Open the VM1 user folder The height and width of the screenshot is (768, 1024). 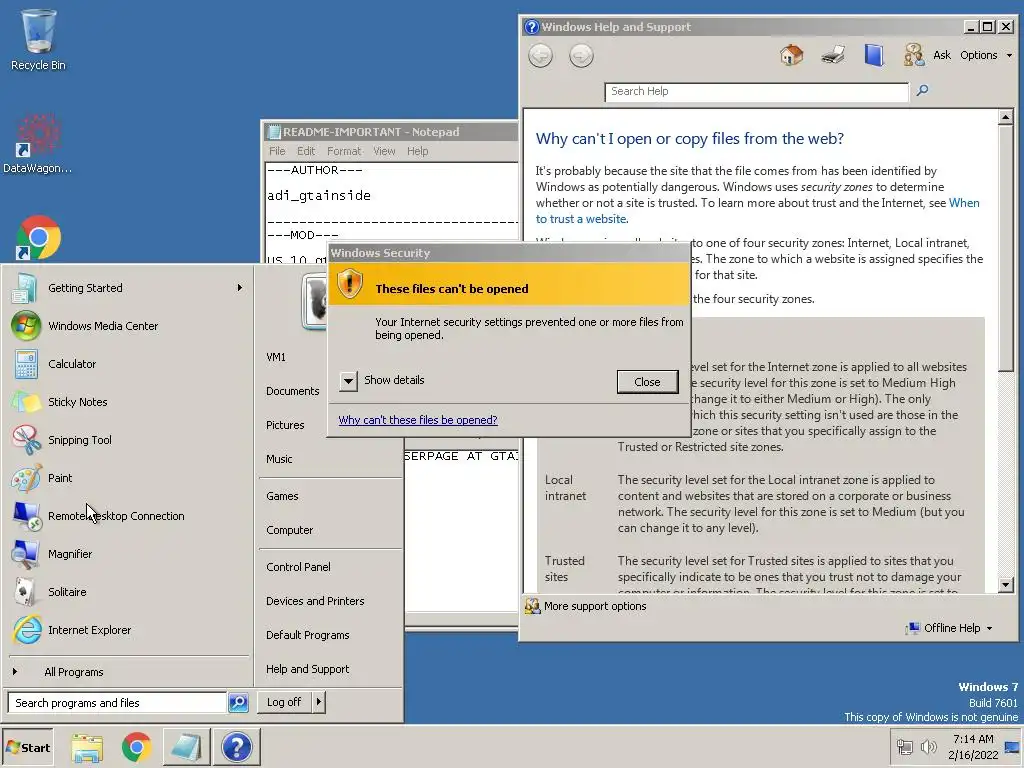[276, 357]
